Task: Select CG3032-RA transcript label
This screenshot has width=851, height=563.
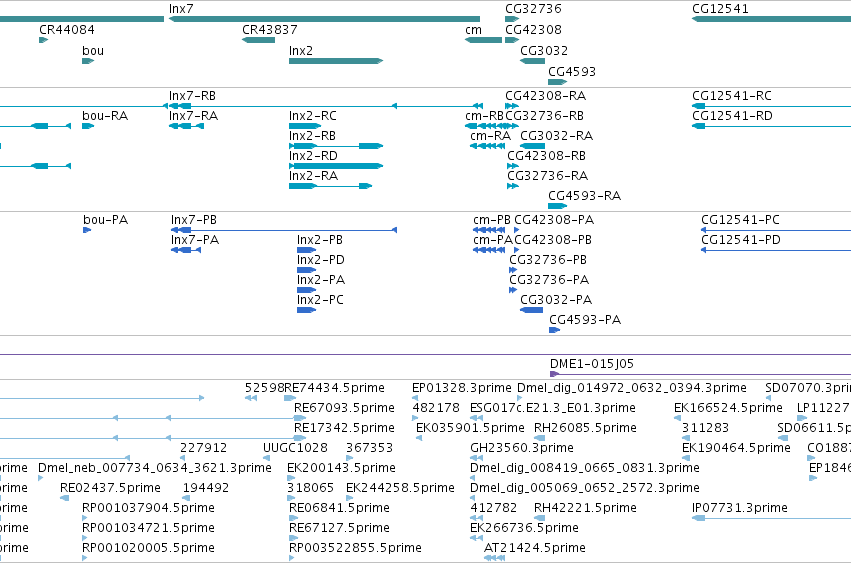Action: click(x=556, y=136)
